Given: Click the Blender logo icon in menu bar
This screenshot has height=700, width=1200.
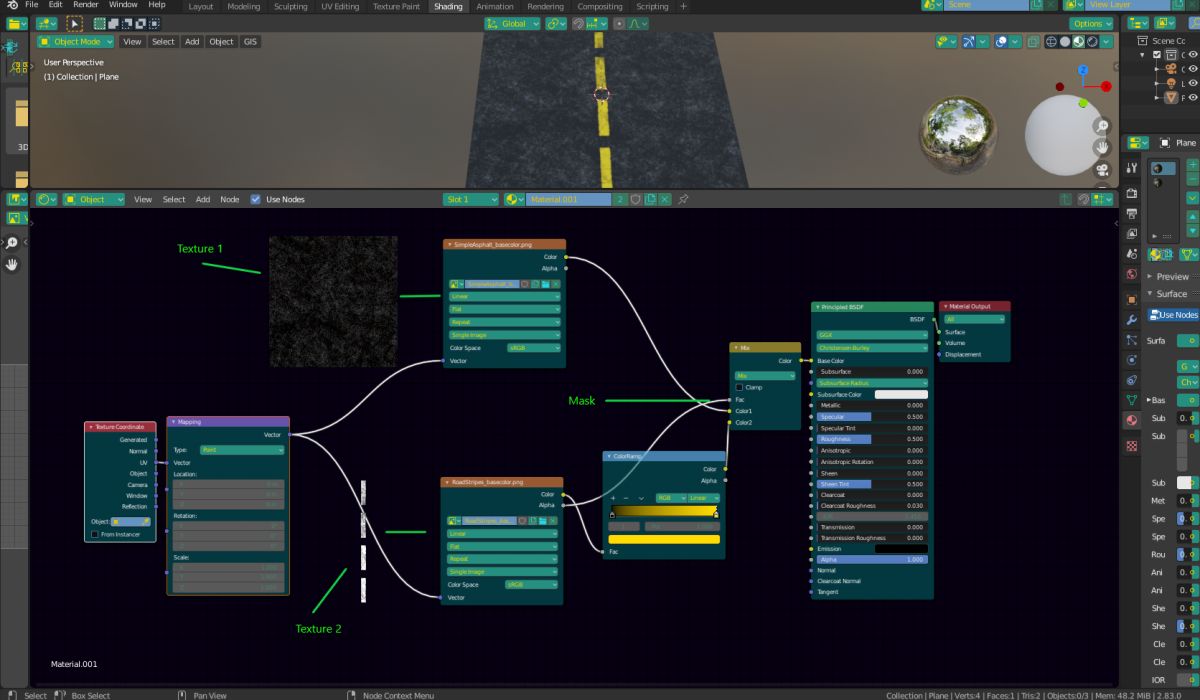Looking at the screenshot, I should [x=12, y=5].
